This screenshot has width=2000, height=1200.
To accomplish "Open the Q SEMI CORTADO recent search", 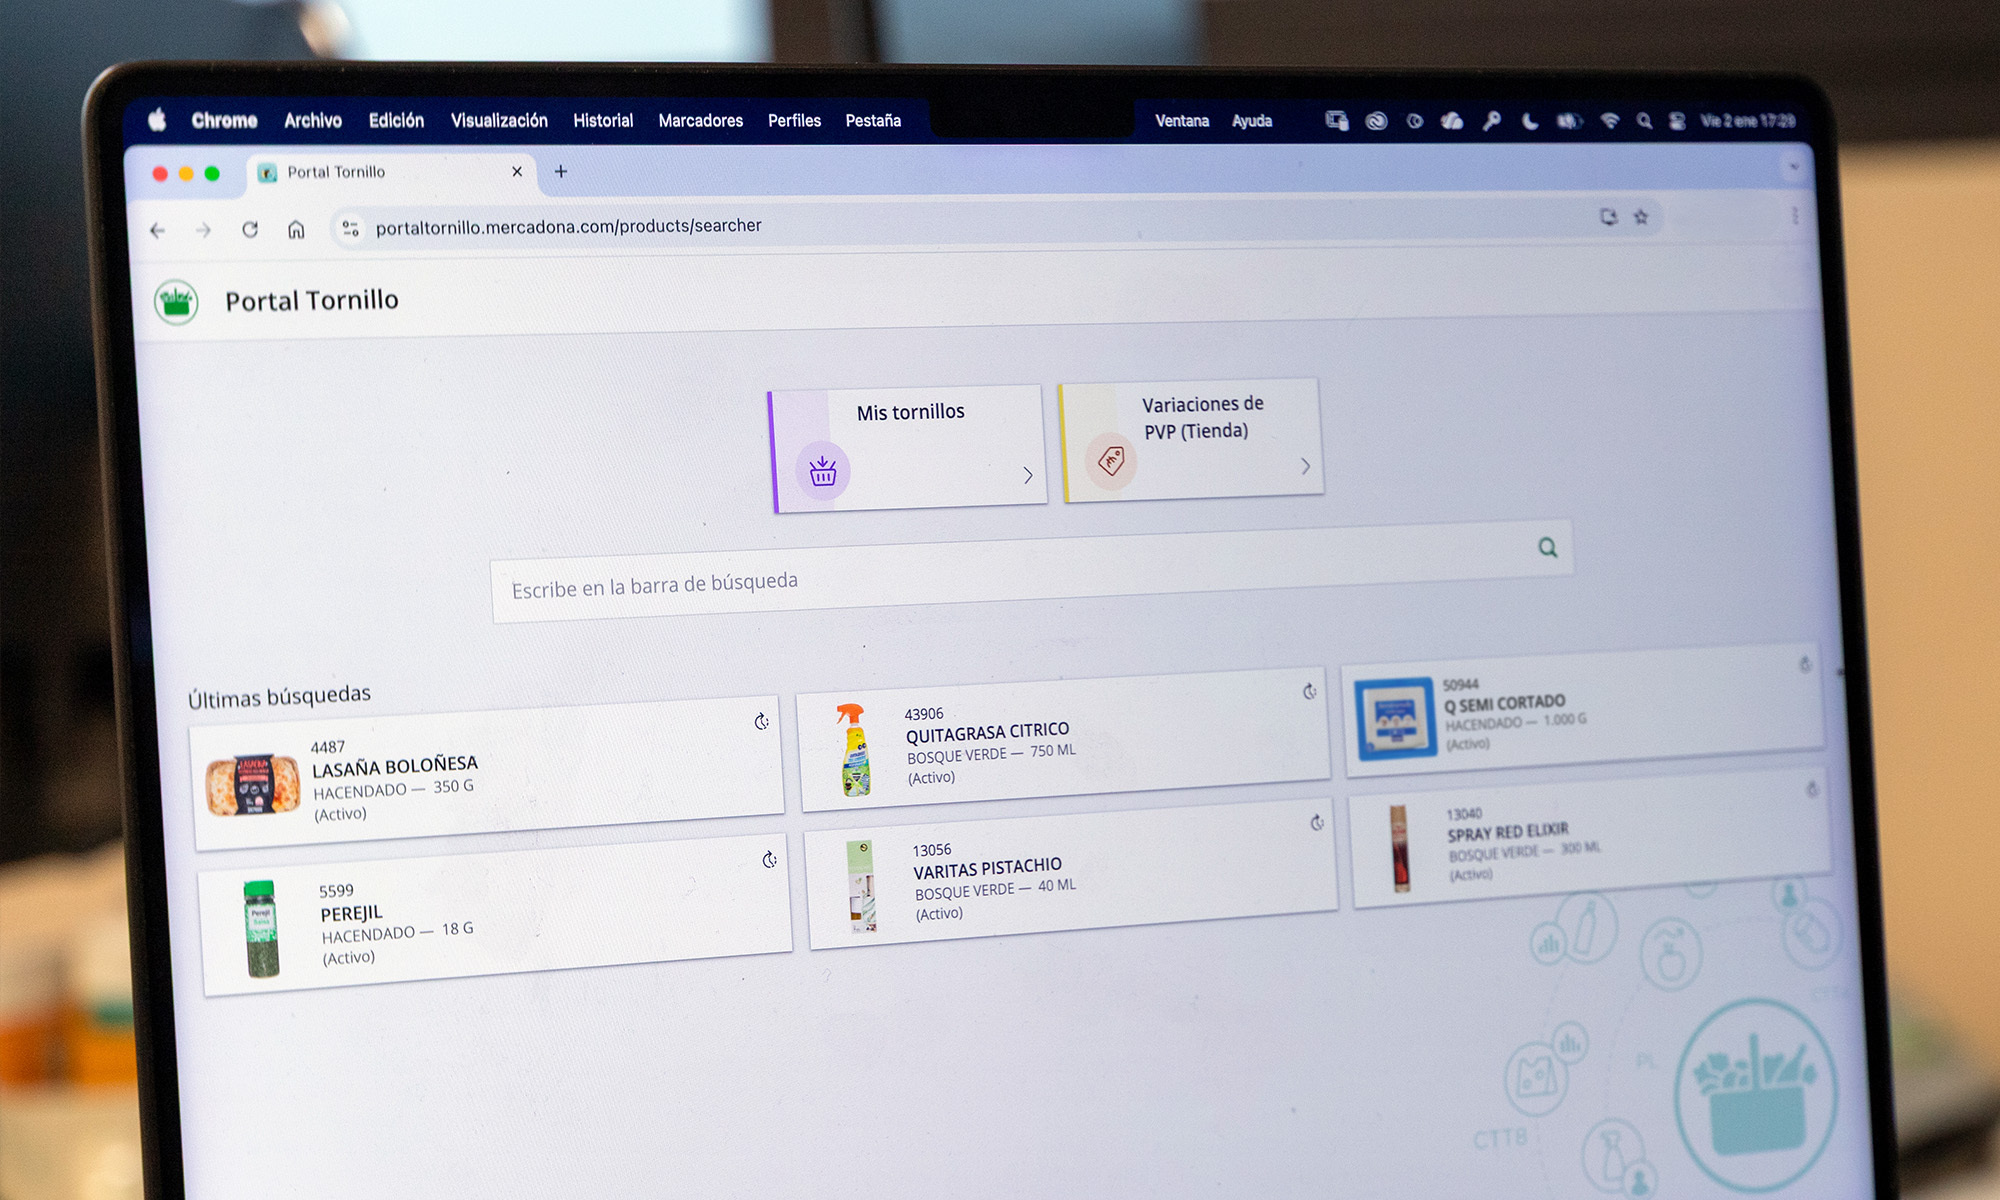I will coord(1582,710).
